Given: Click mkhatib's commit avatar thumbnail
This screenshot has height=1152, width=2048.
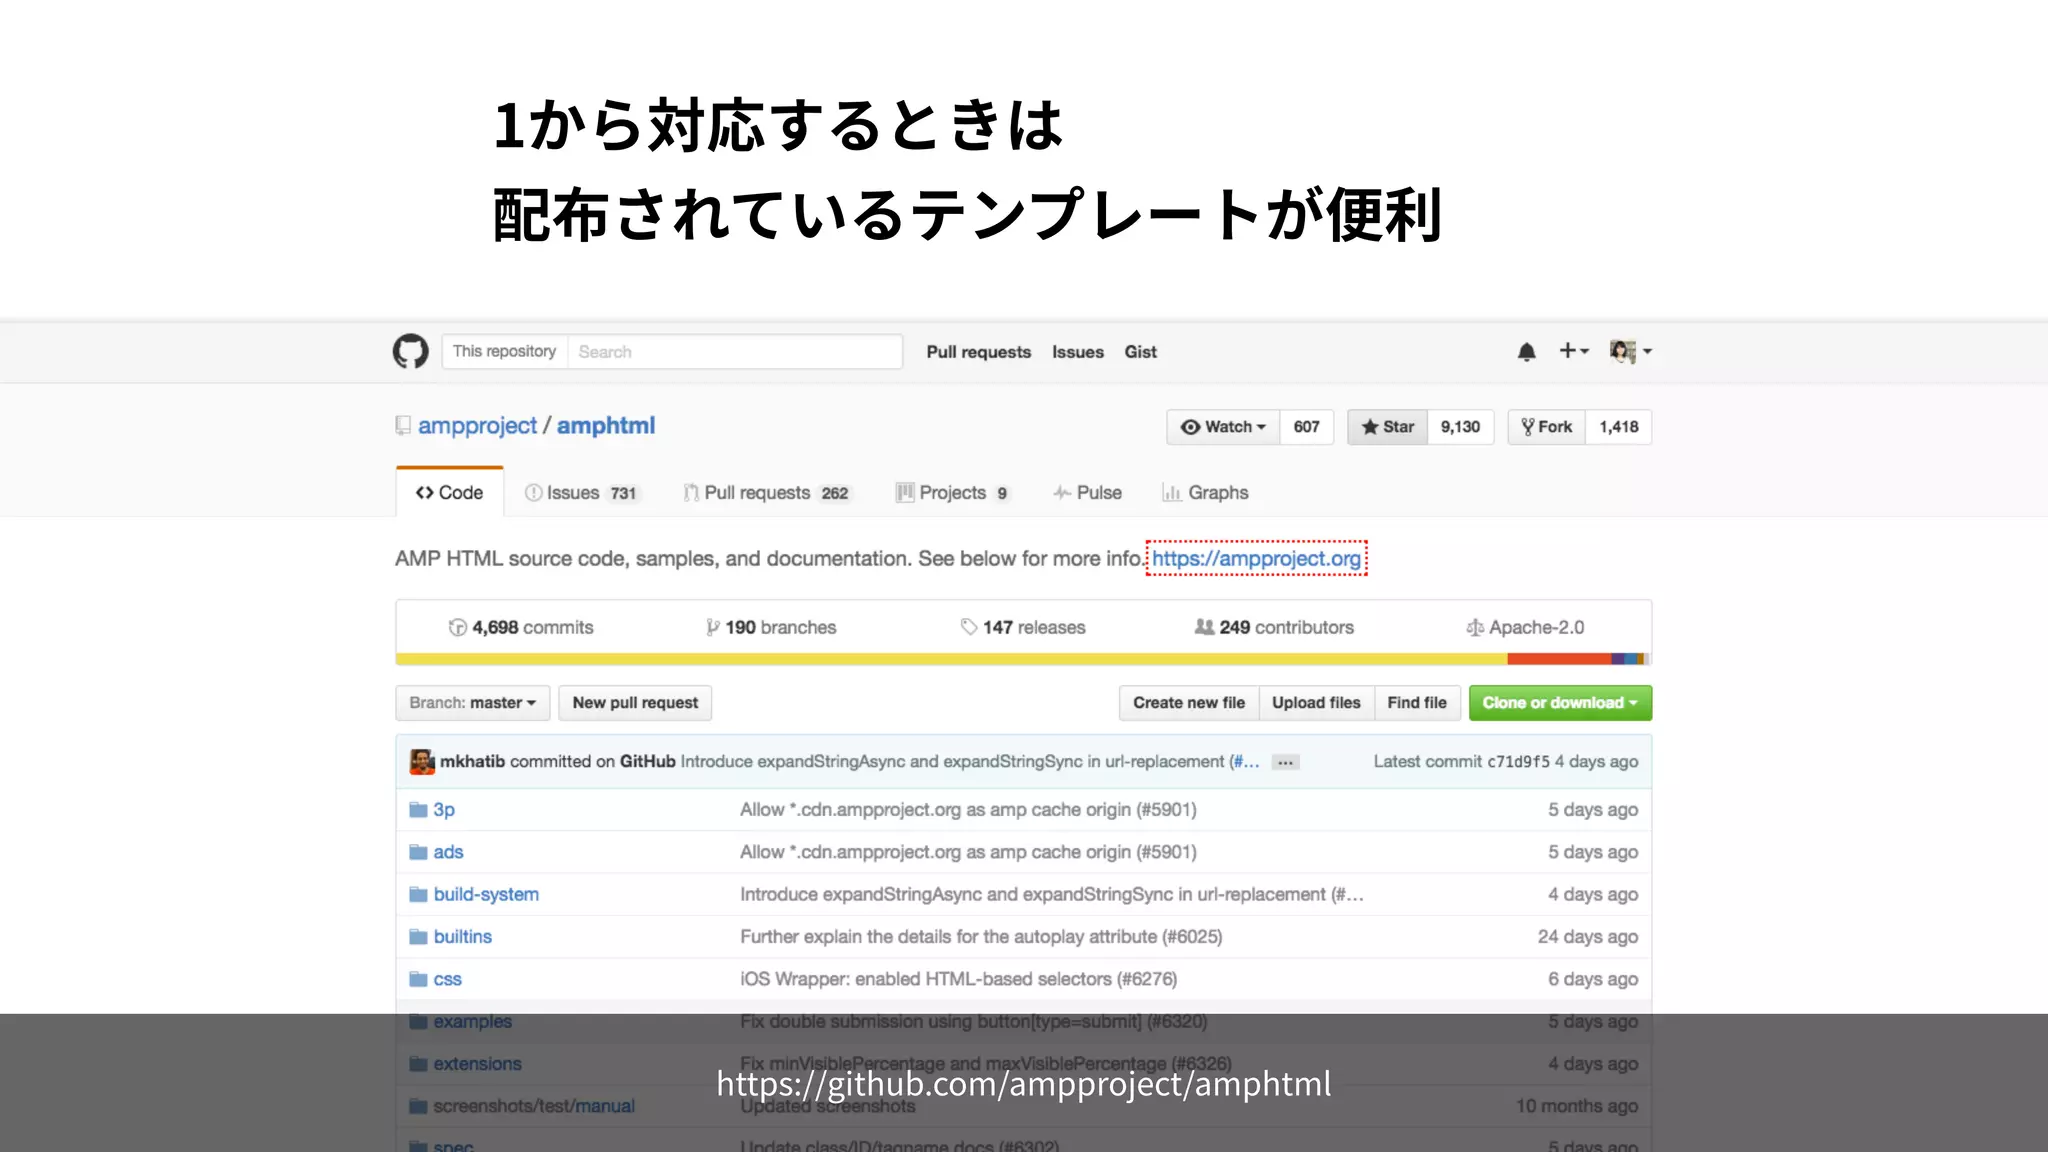Looking at the screenshot, I should [422, 762].
